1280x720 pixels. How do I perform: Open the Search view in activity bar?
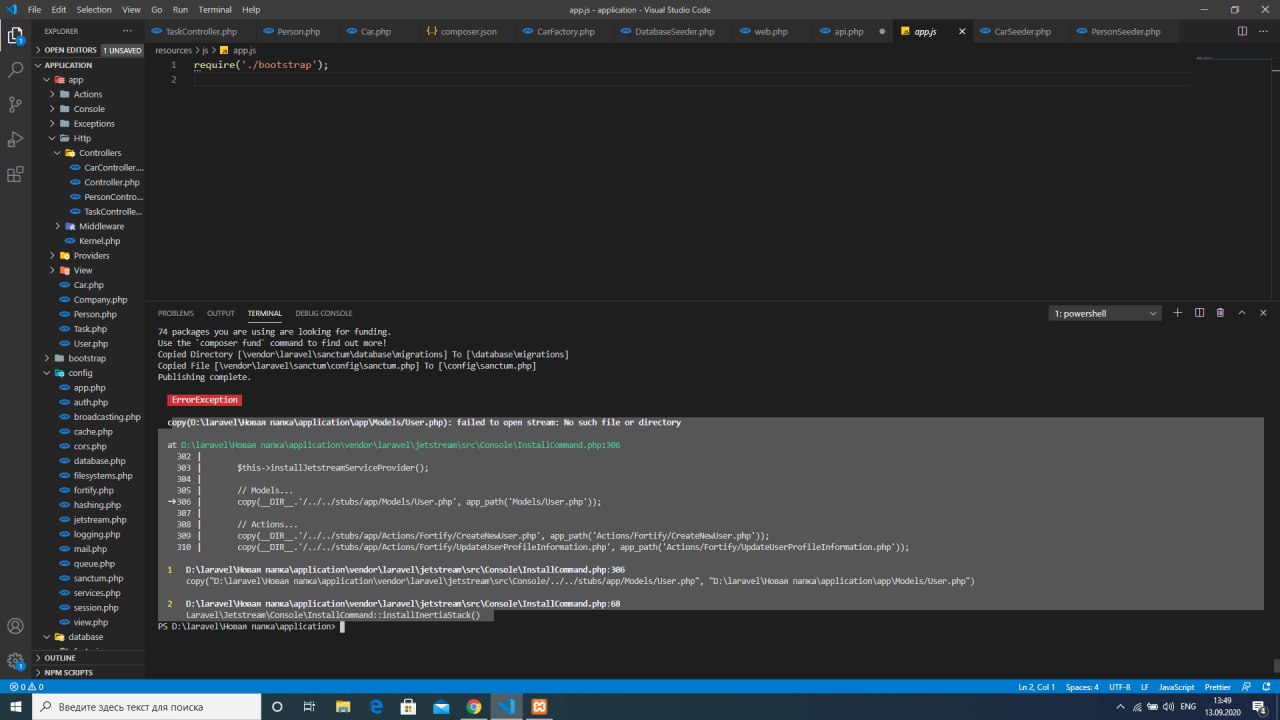[15, 70]
